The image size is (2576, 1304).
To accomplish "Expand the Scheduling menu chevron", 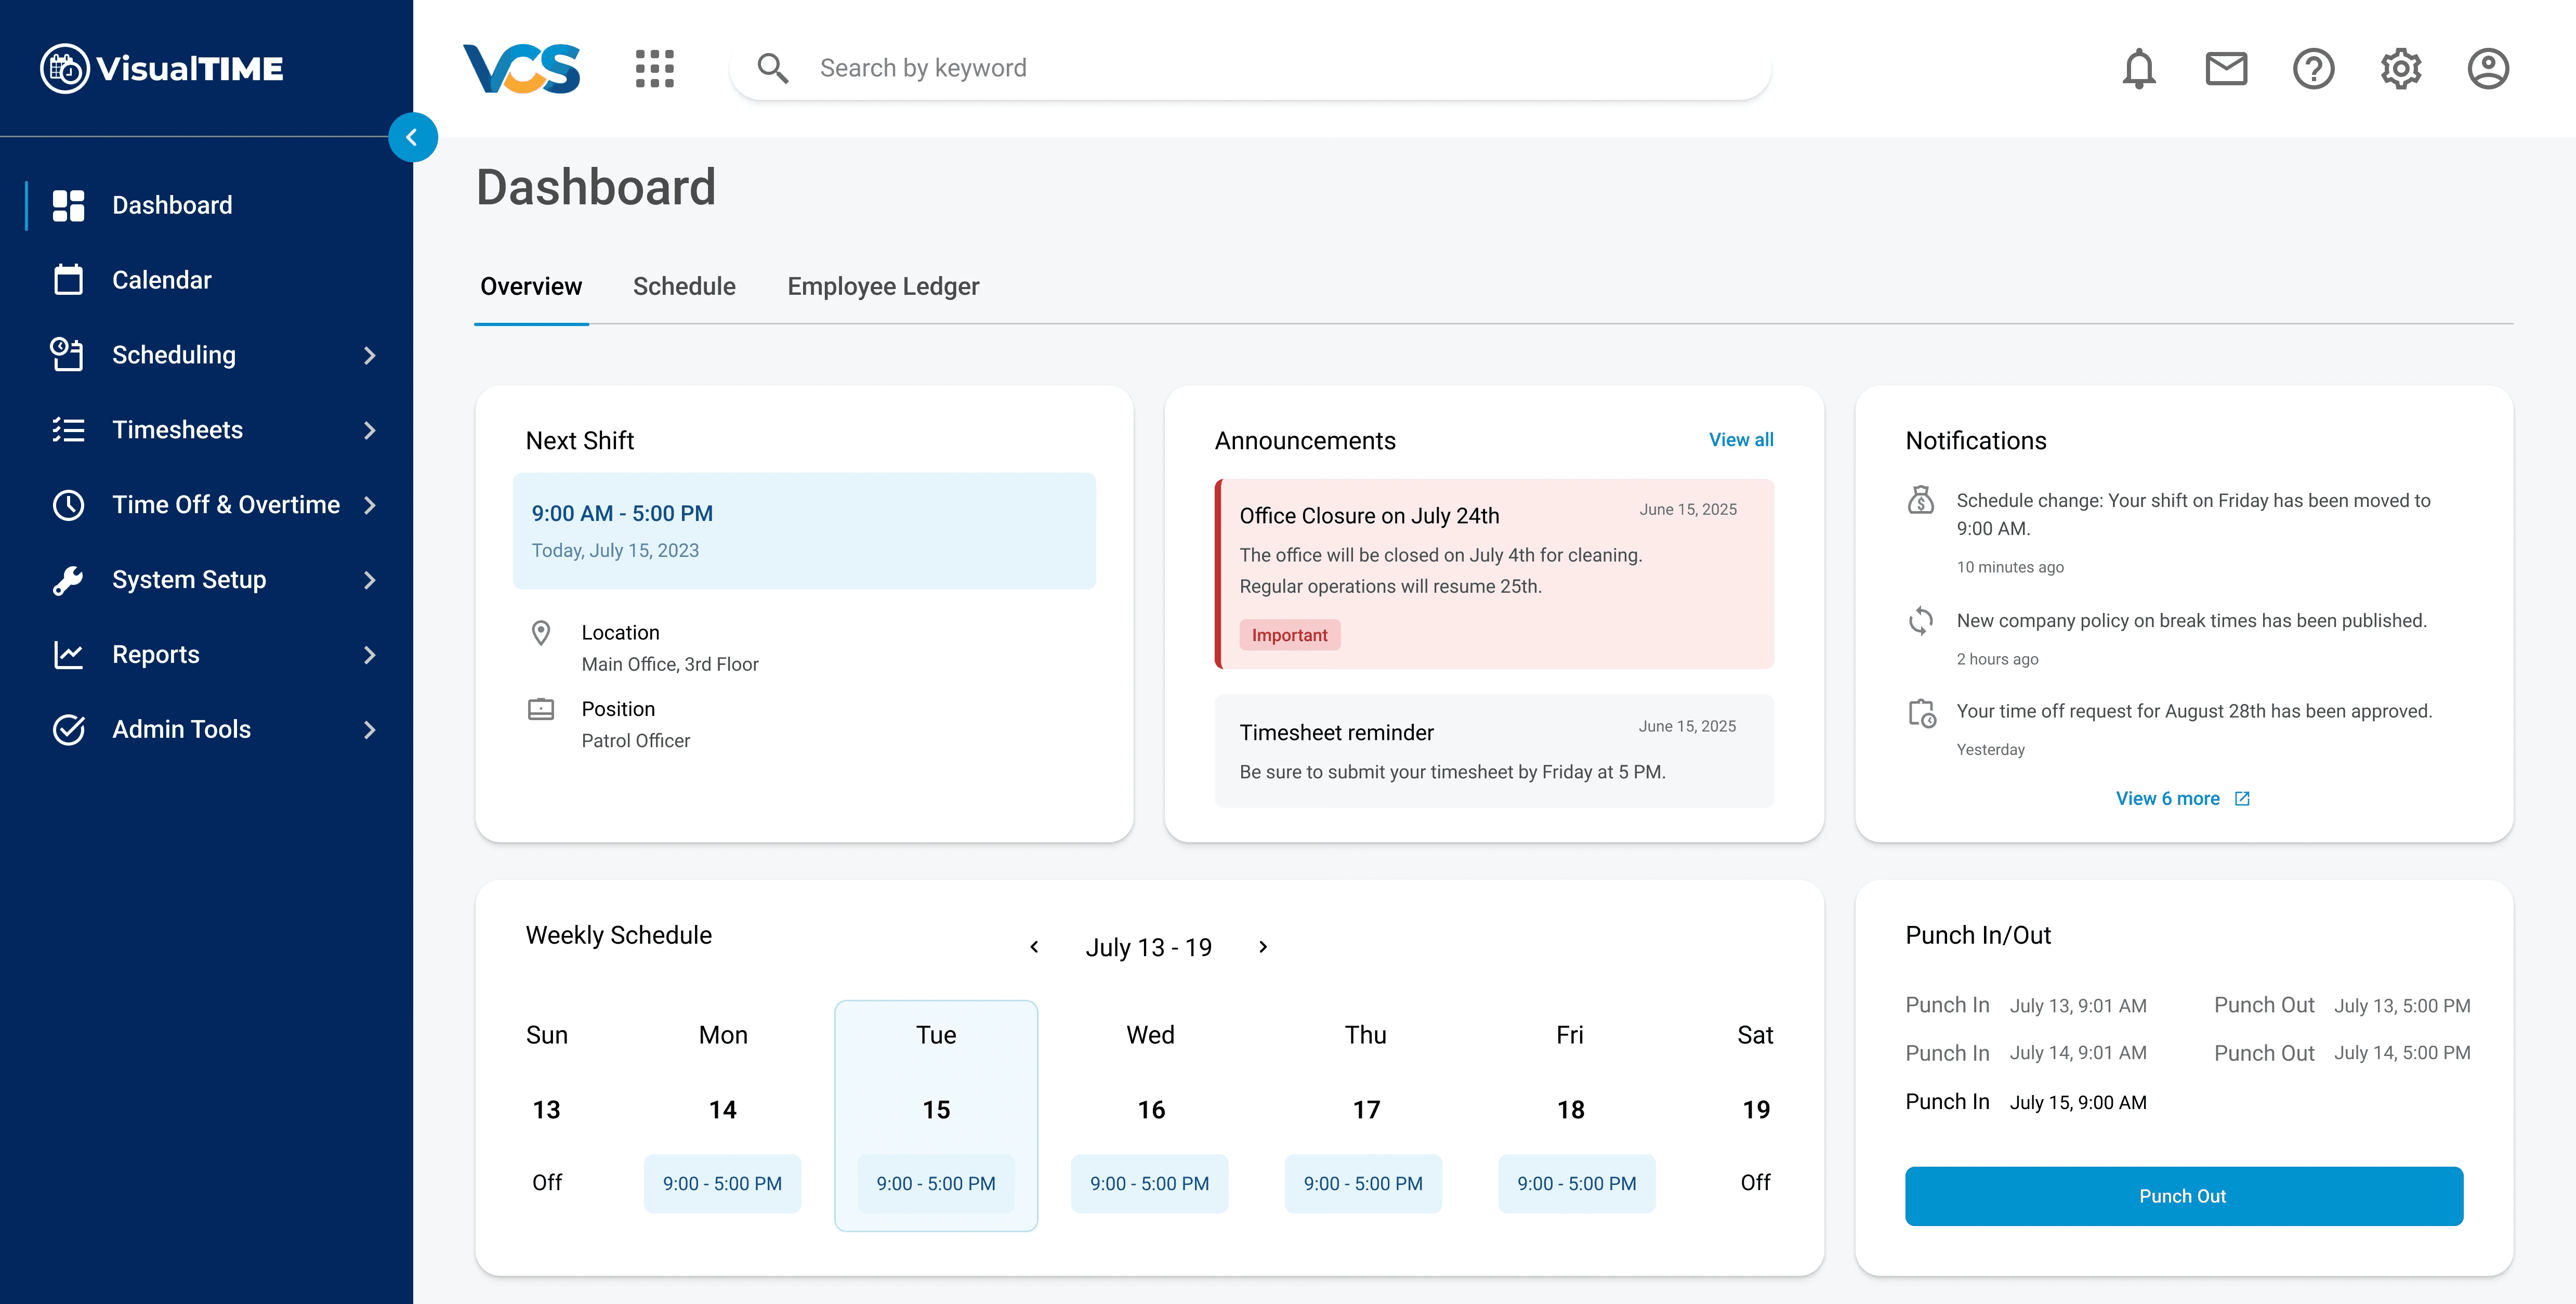I will [x=370, y=355].
